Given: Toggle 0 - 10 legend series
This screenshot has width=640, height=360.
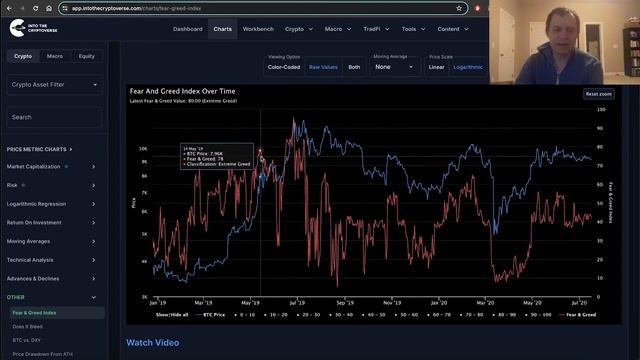Looking at the screenshot, I should [244, 315].
